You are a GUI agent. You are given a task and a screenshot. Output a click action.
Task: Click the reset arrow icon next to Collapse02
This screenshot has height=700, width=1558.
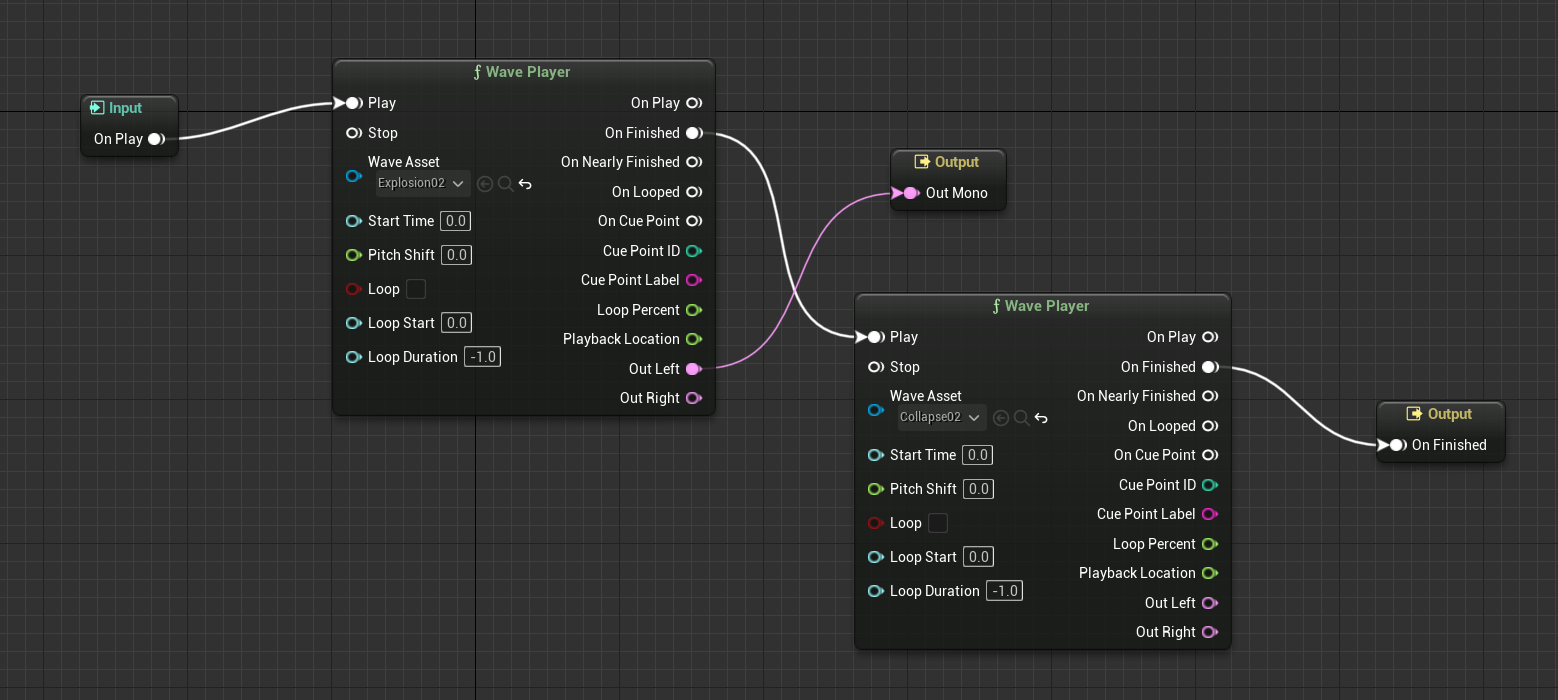click(x=1041, y=418)
